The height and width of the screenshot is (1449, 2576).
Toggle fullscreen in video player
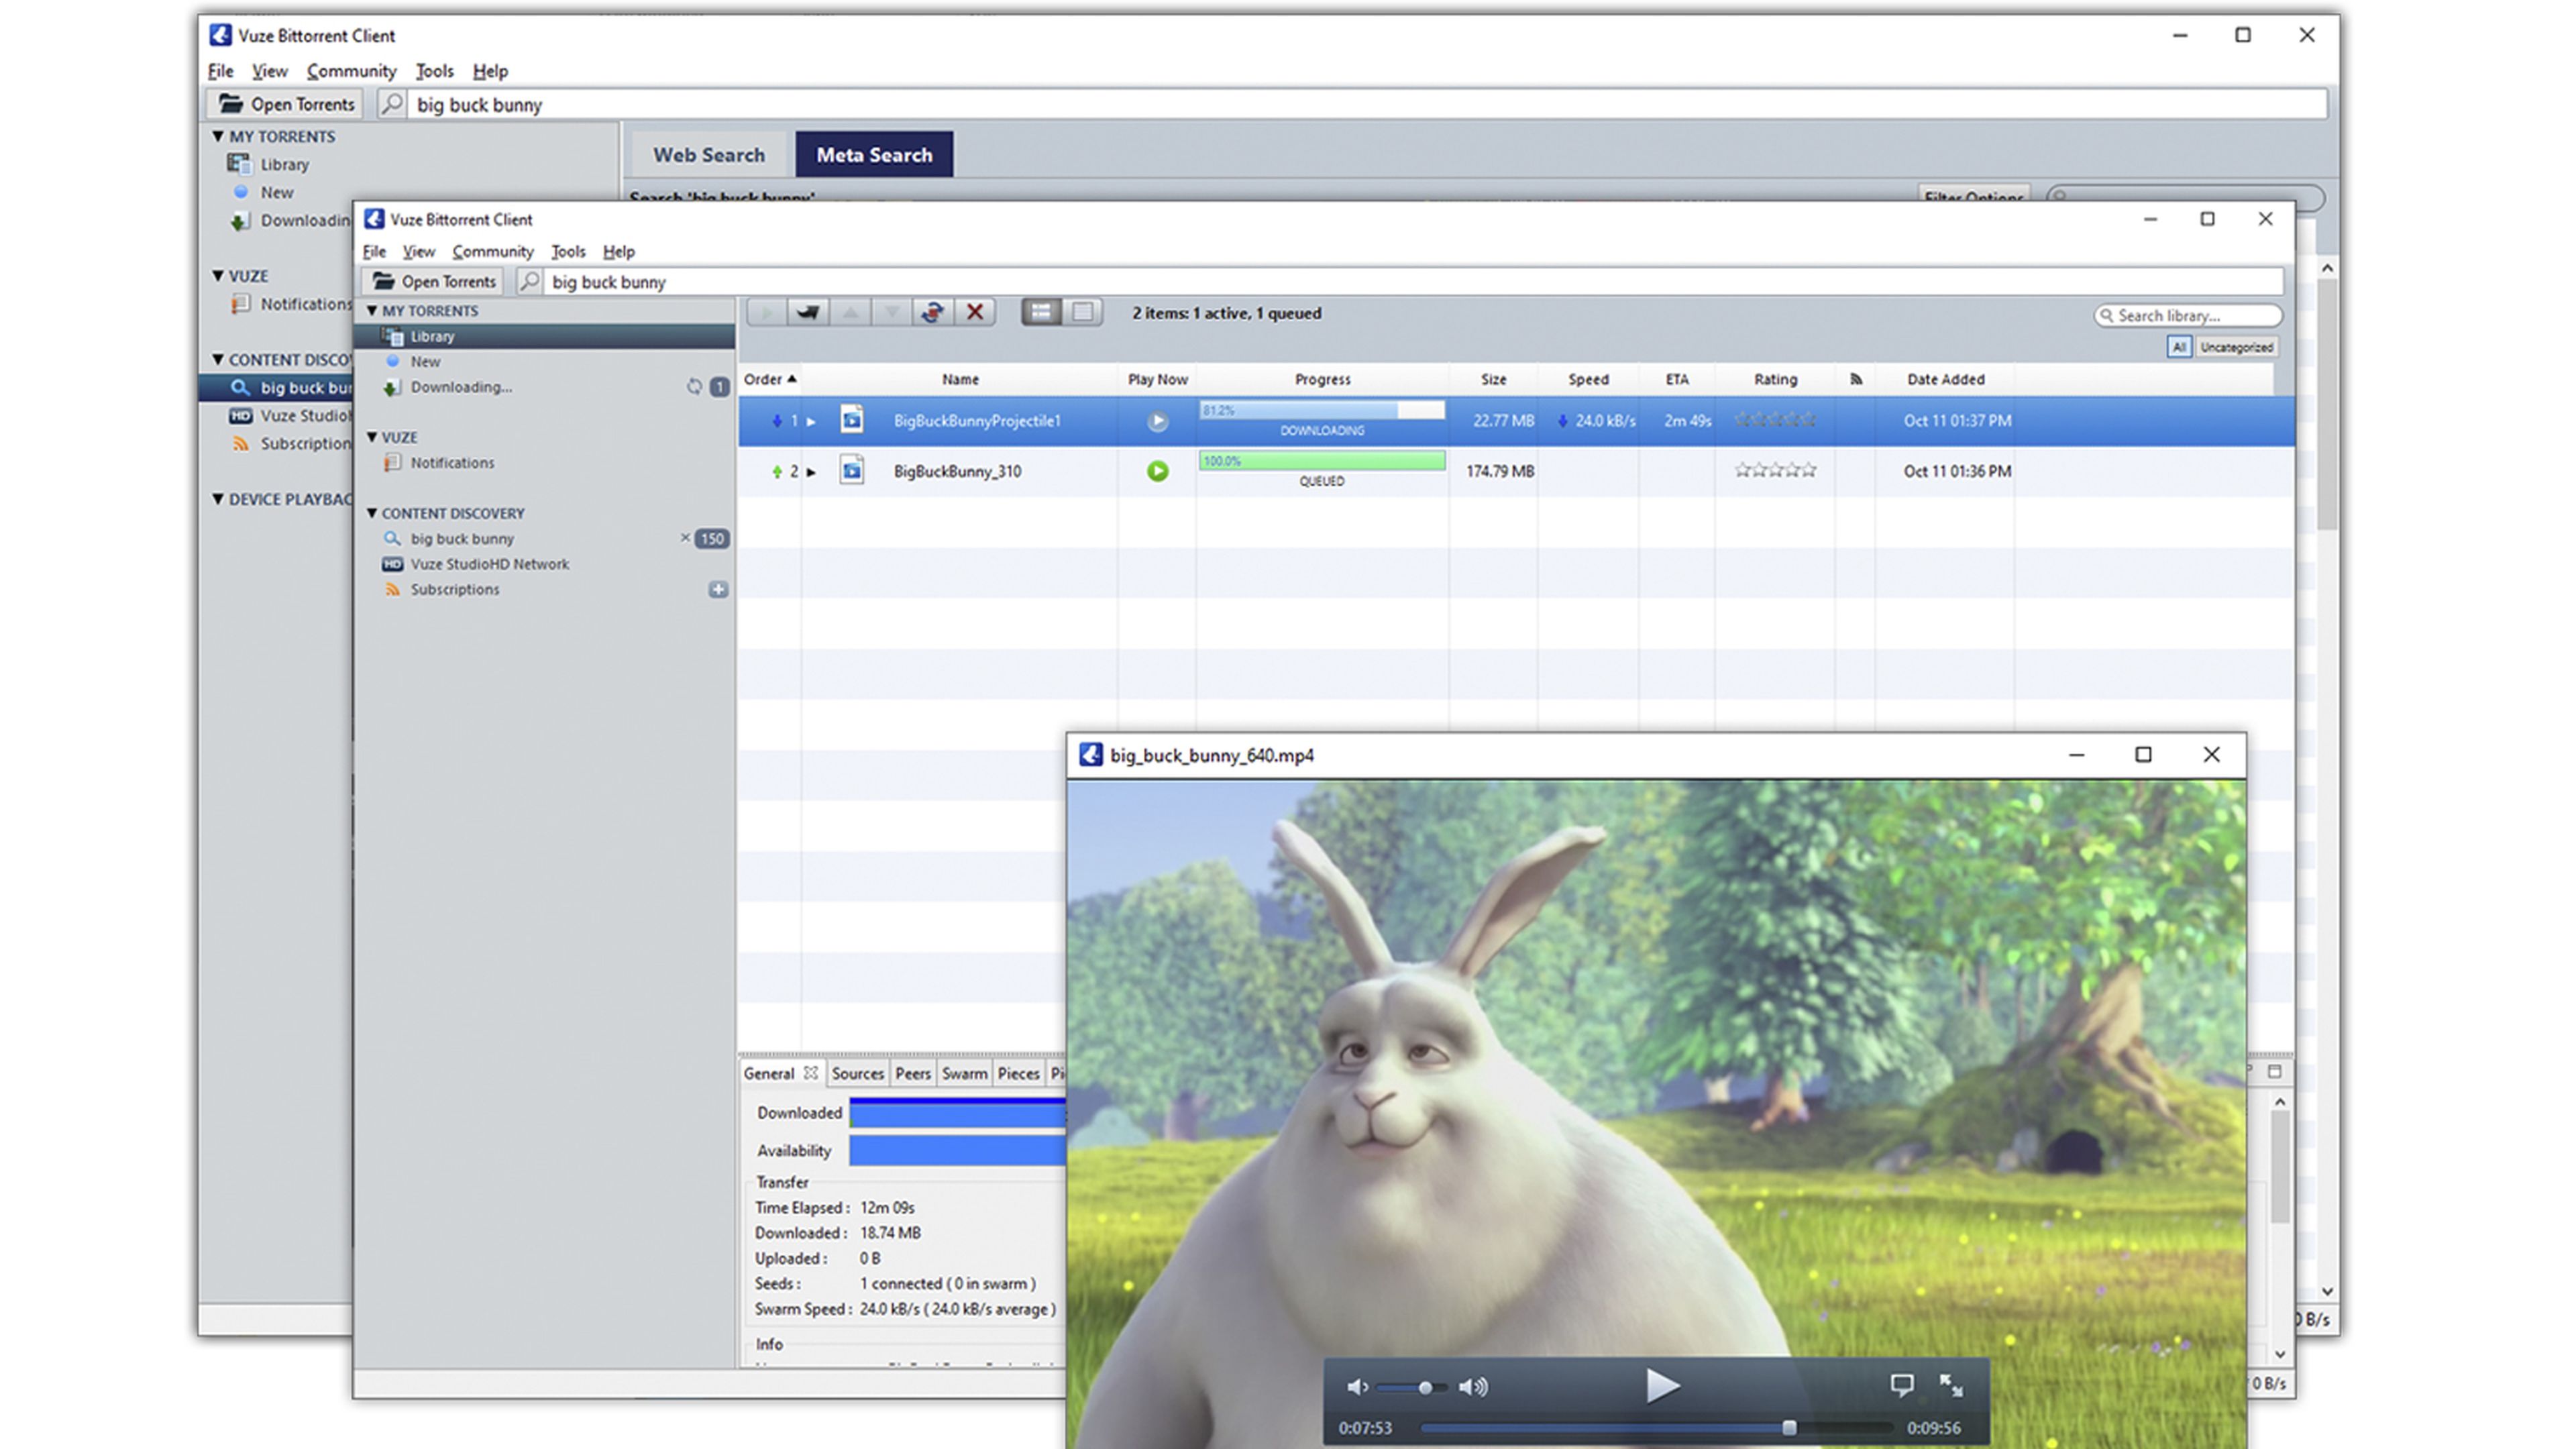click(x=1951, y=1385)
